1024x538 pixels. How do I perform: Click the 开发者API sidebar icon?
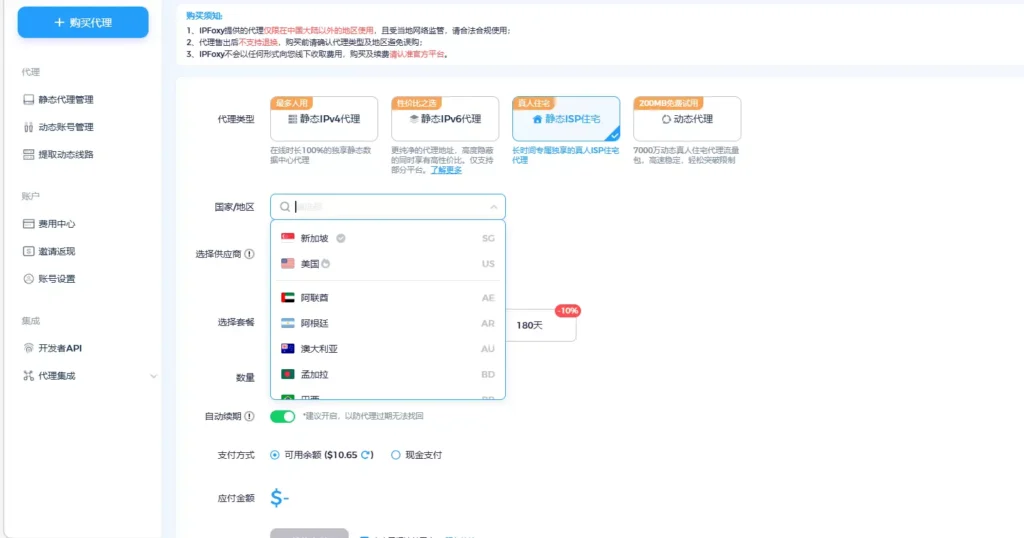tap(28, 348)
